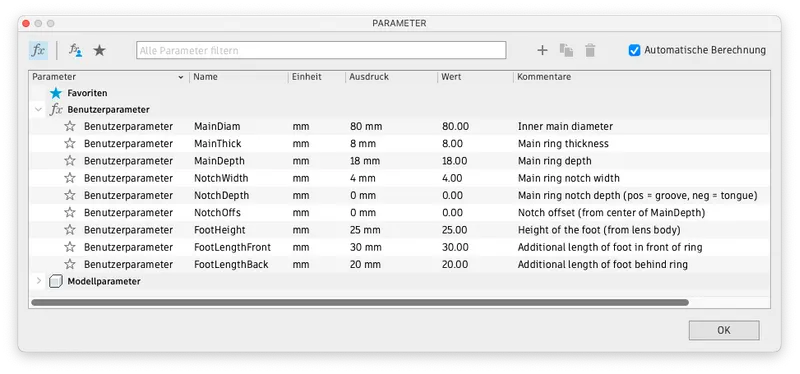800x374 pixels.
Task: Select the NotchDepth name cell
Action: click(x=221, y=195)
